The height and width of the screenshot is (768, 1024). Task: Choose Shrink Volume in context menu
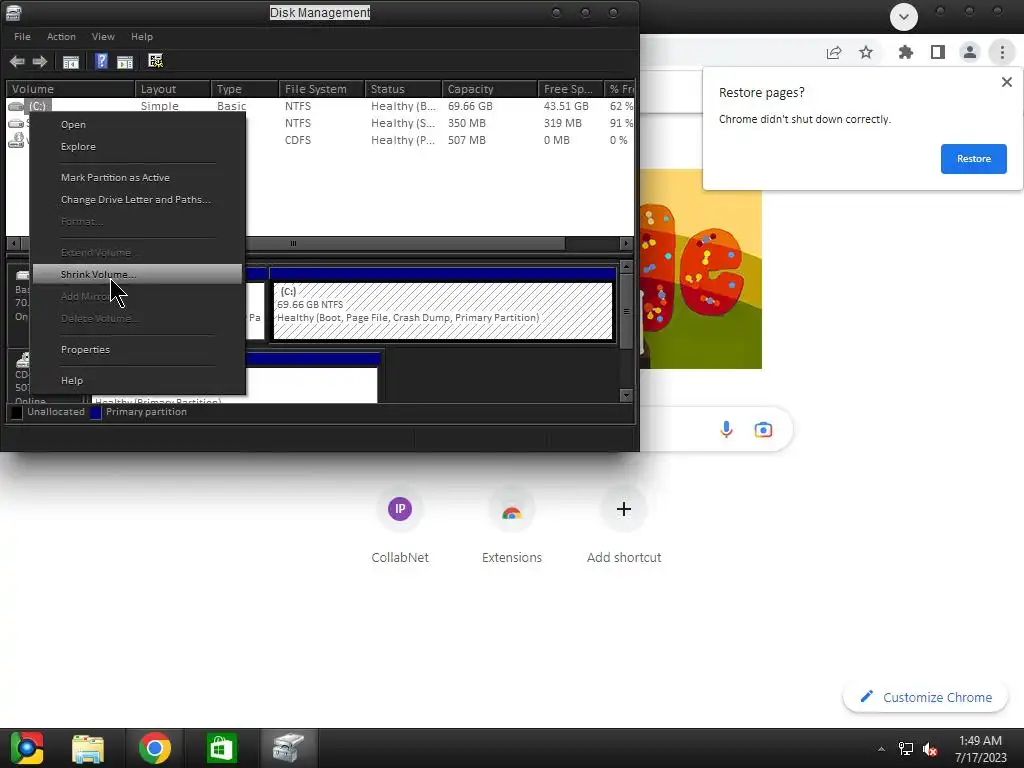(x=138, y=274)
